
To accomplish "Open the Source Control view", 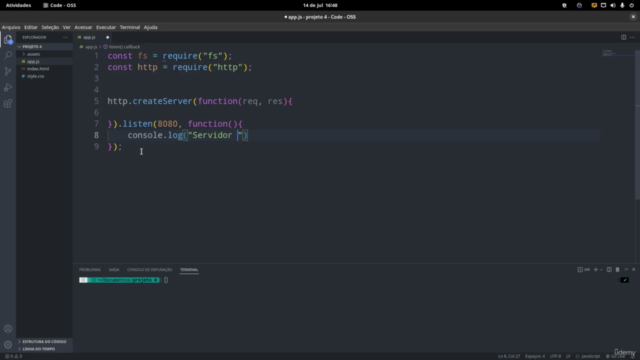I will click(x=8, y=71).
